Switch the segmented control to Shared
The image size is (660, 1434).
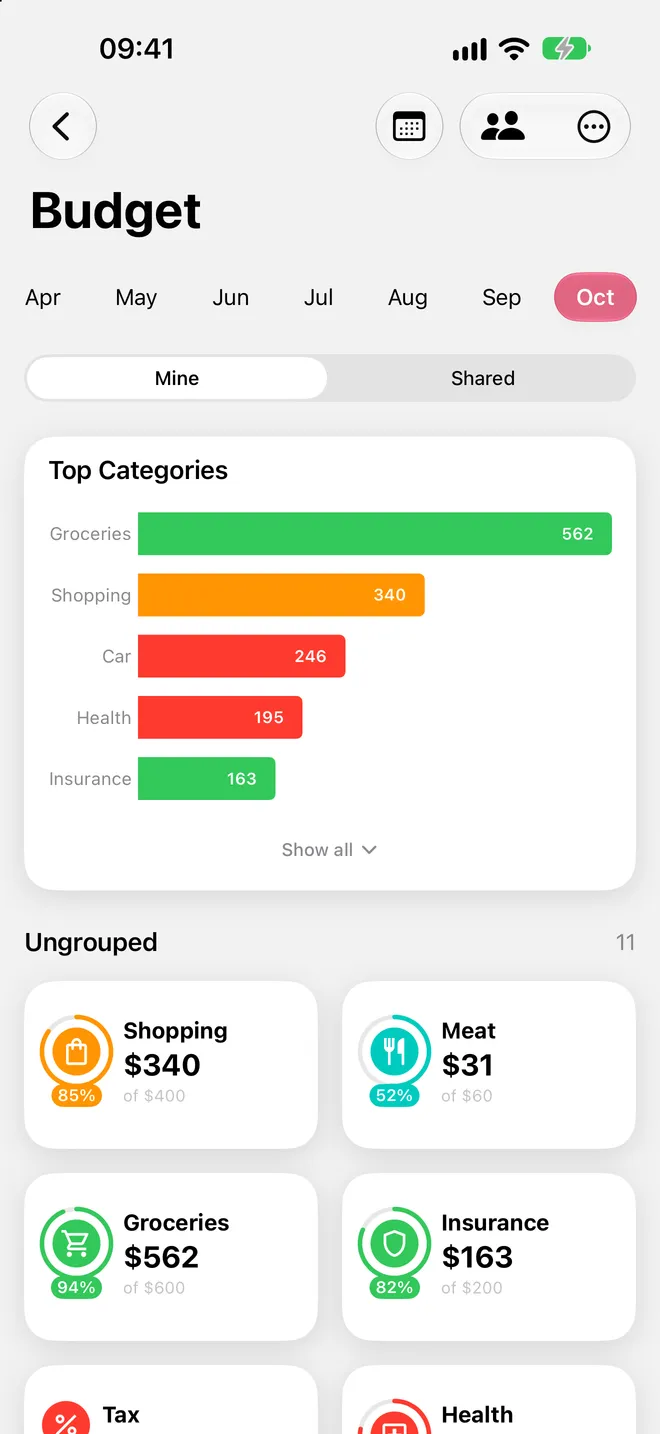coord(482,378)
